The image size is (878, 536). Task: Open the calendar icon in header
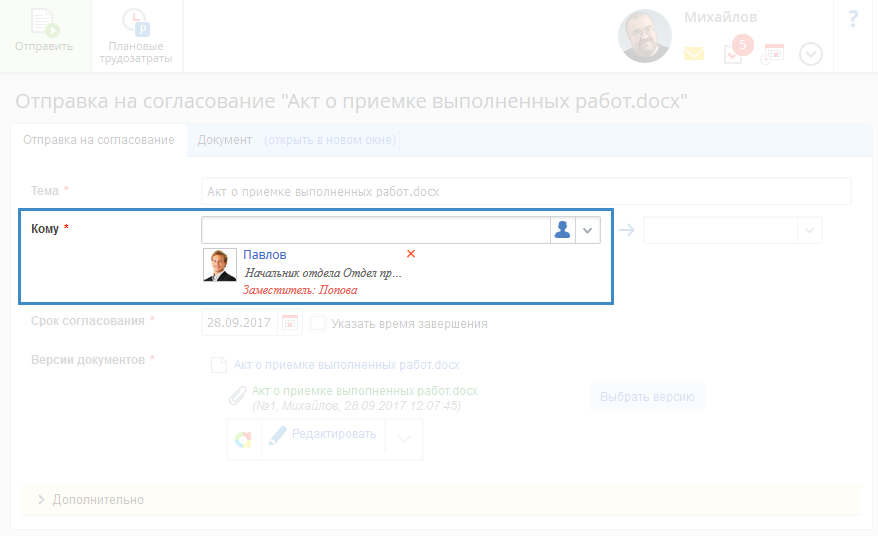(772, 54)
